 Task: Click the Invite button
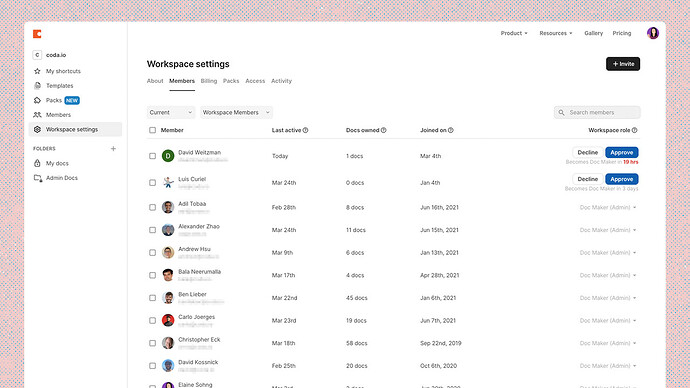623,64
